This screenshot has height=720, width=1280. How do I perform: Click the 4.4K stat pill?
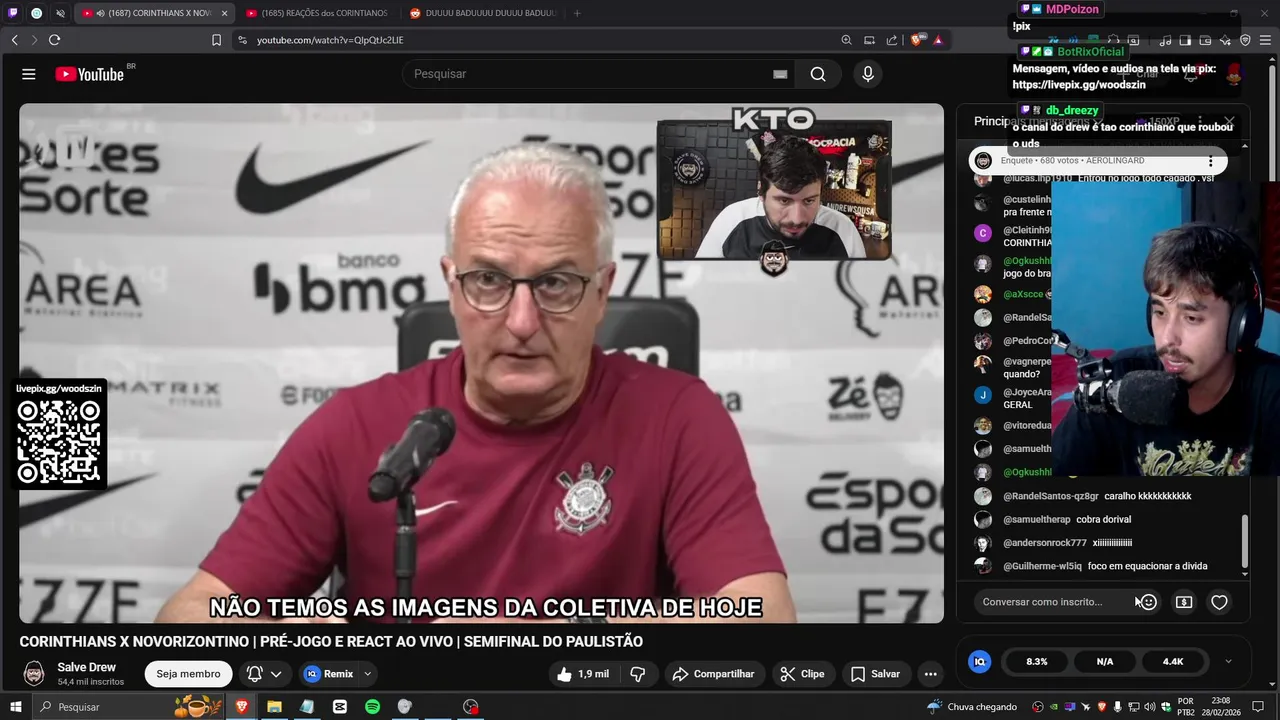1173,662
